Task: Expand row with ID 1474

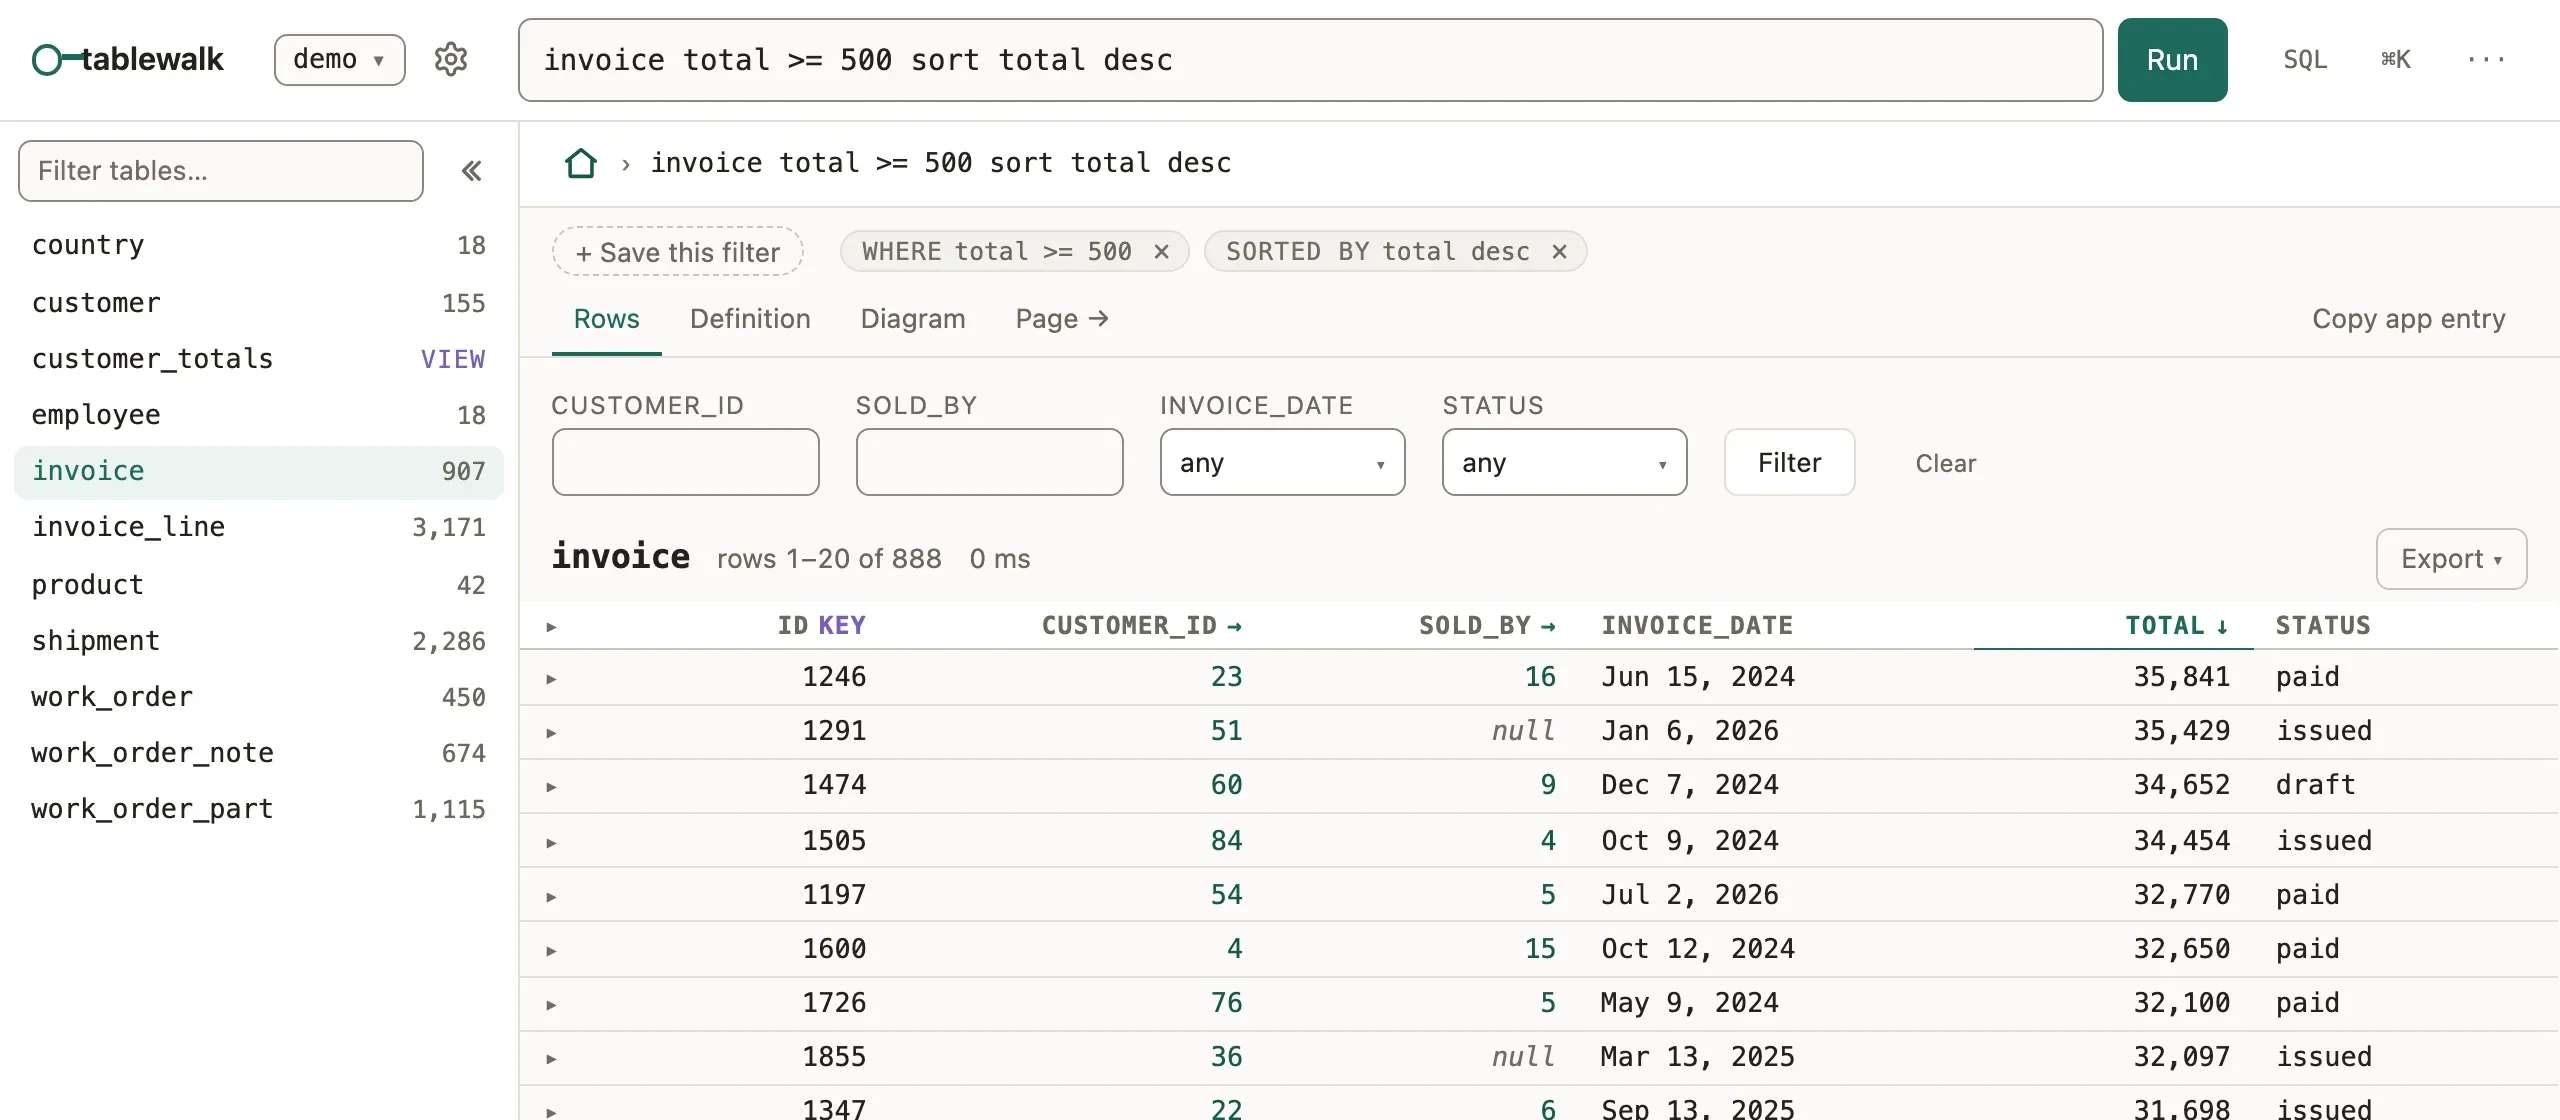Action: (x=551, y=786)
